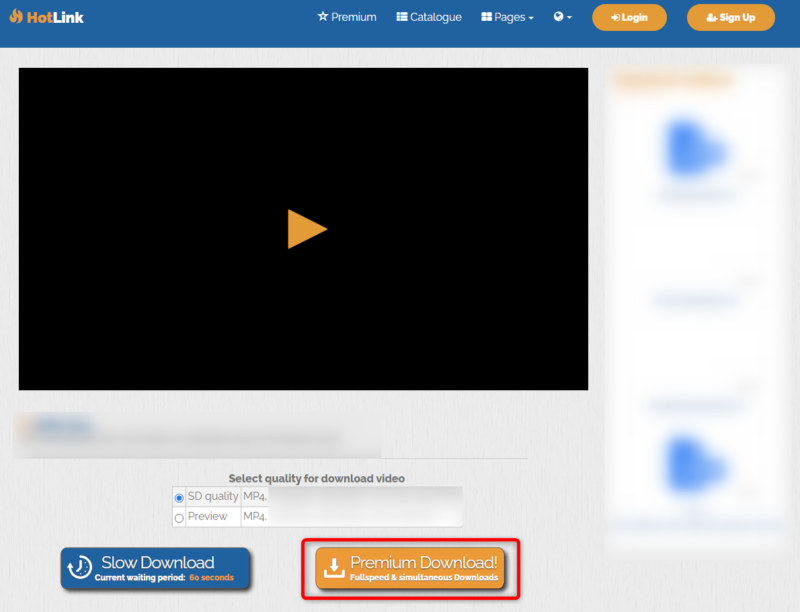Open the globe language icon
Screen dimensions: 800x612
click(x=557, y=16)
